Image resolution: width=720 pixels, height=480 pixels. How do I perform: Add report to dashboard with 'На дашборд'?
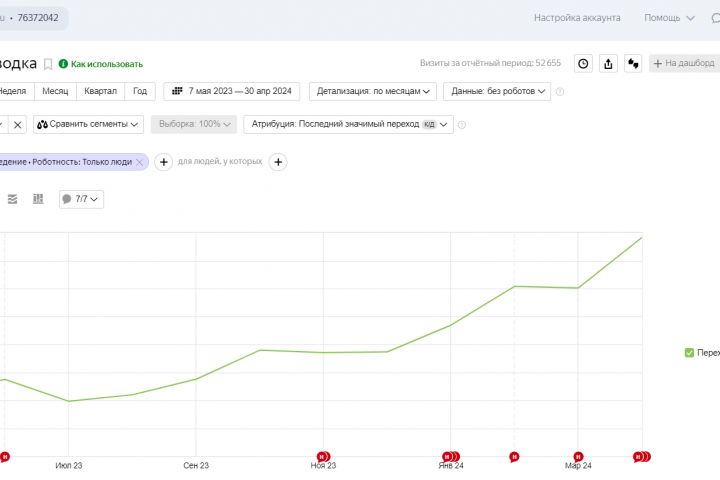pyautogui.click(x=684, y=63)
